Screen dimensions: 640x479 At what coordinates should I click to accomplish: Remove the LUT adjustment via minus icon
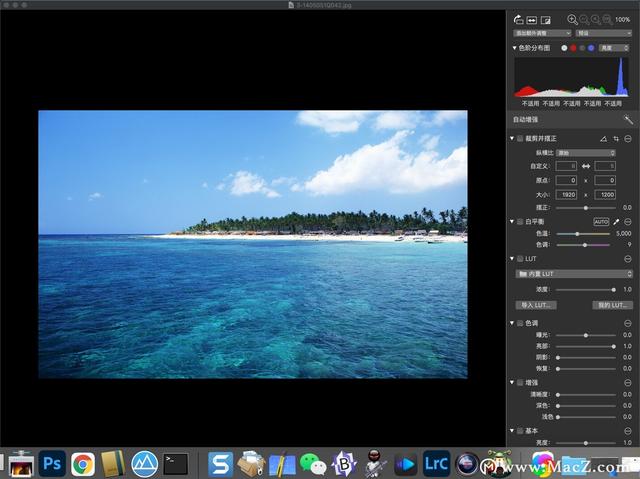[628, 259]
